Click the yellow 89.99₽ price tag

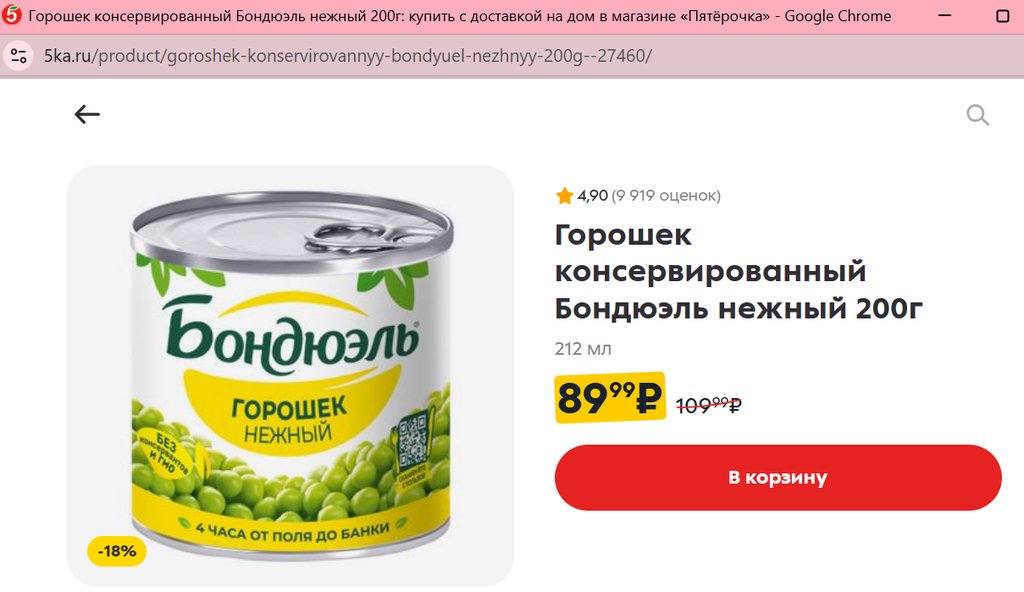point(610,397)
